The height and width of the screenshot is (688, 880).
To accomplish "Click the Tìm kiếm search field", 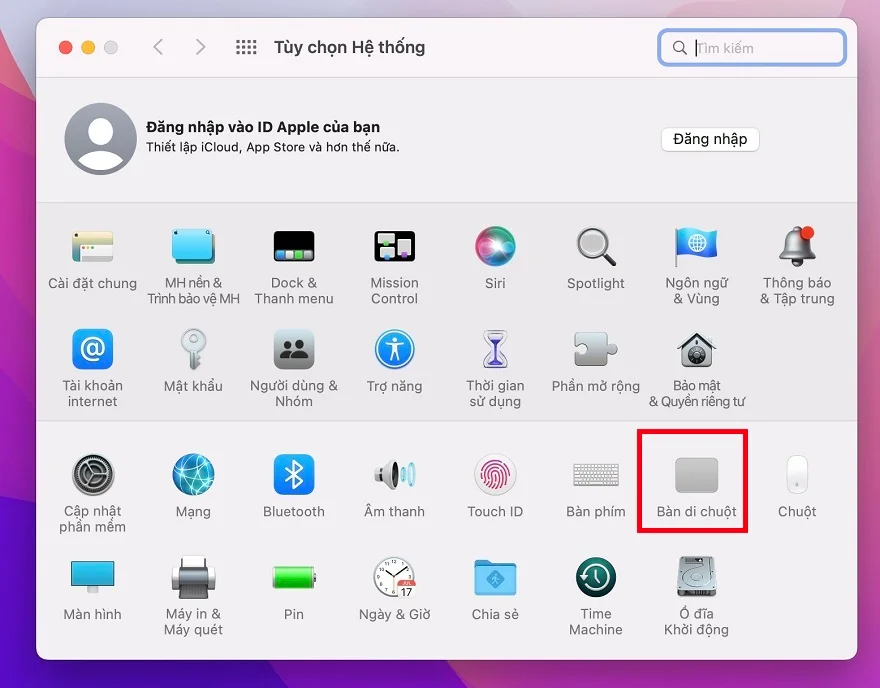I will tap(751, 47).
